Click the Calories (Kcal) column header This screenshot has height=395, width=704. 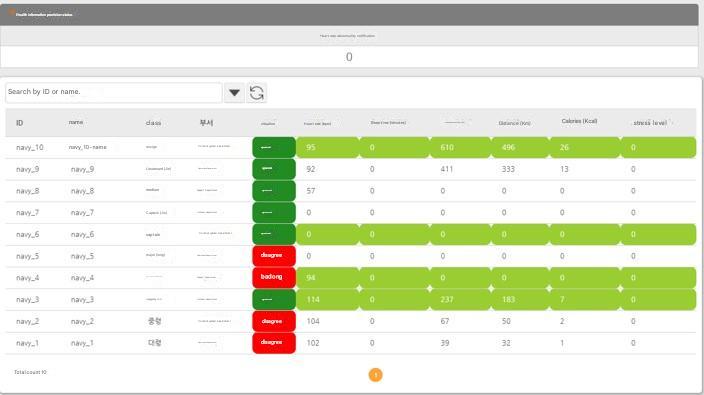(579, 121)
